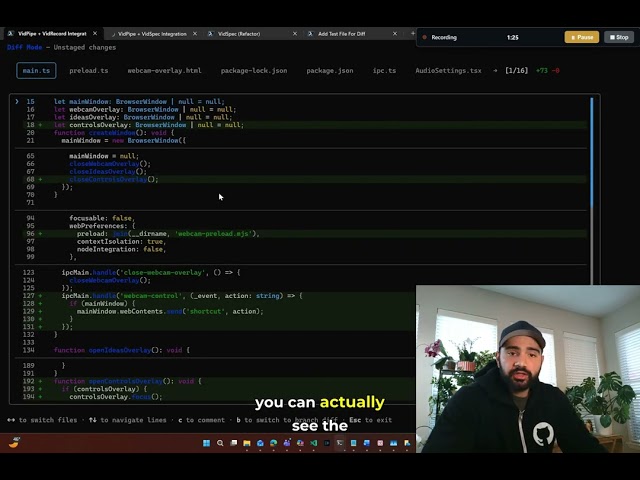Pause the screen recording
Screen dimensions: 640x480
(582, 37)
